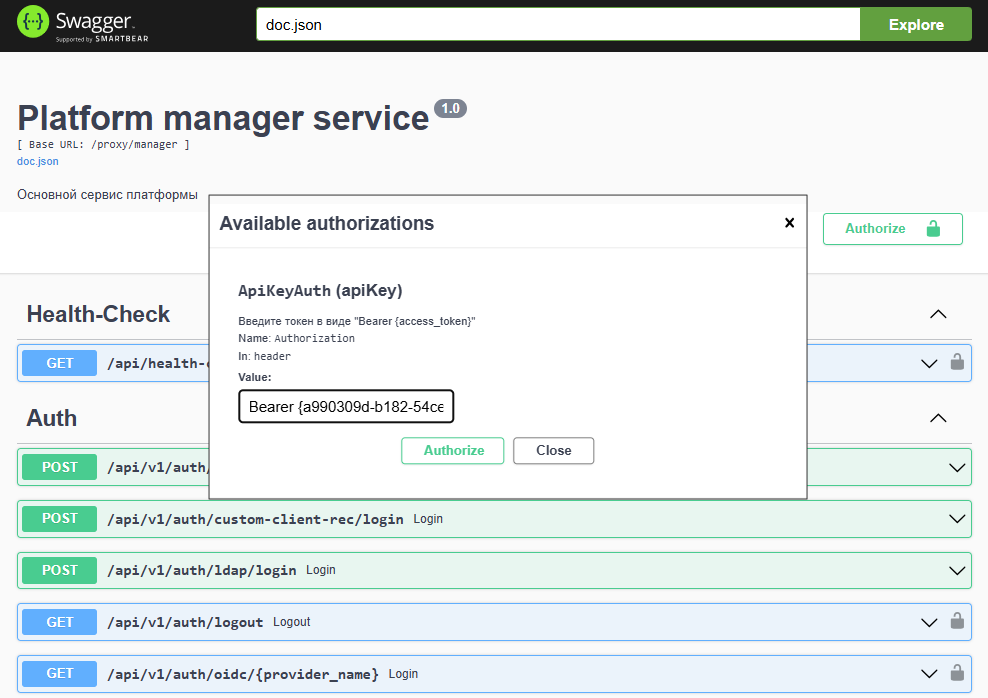Open the doc.json link
988x698 pixels.
coord(38,161)
